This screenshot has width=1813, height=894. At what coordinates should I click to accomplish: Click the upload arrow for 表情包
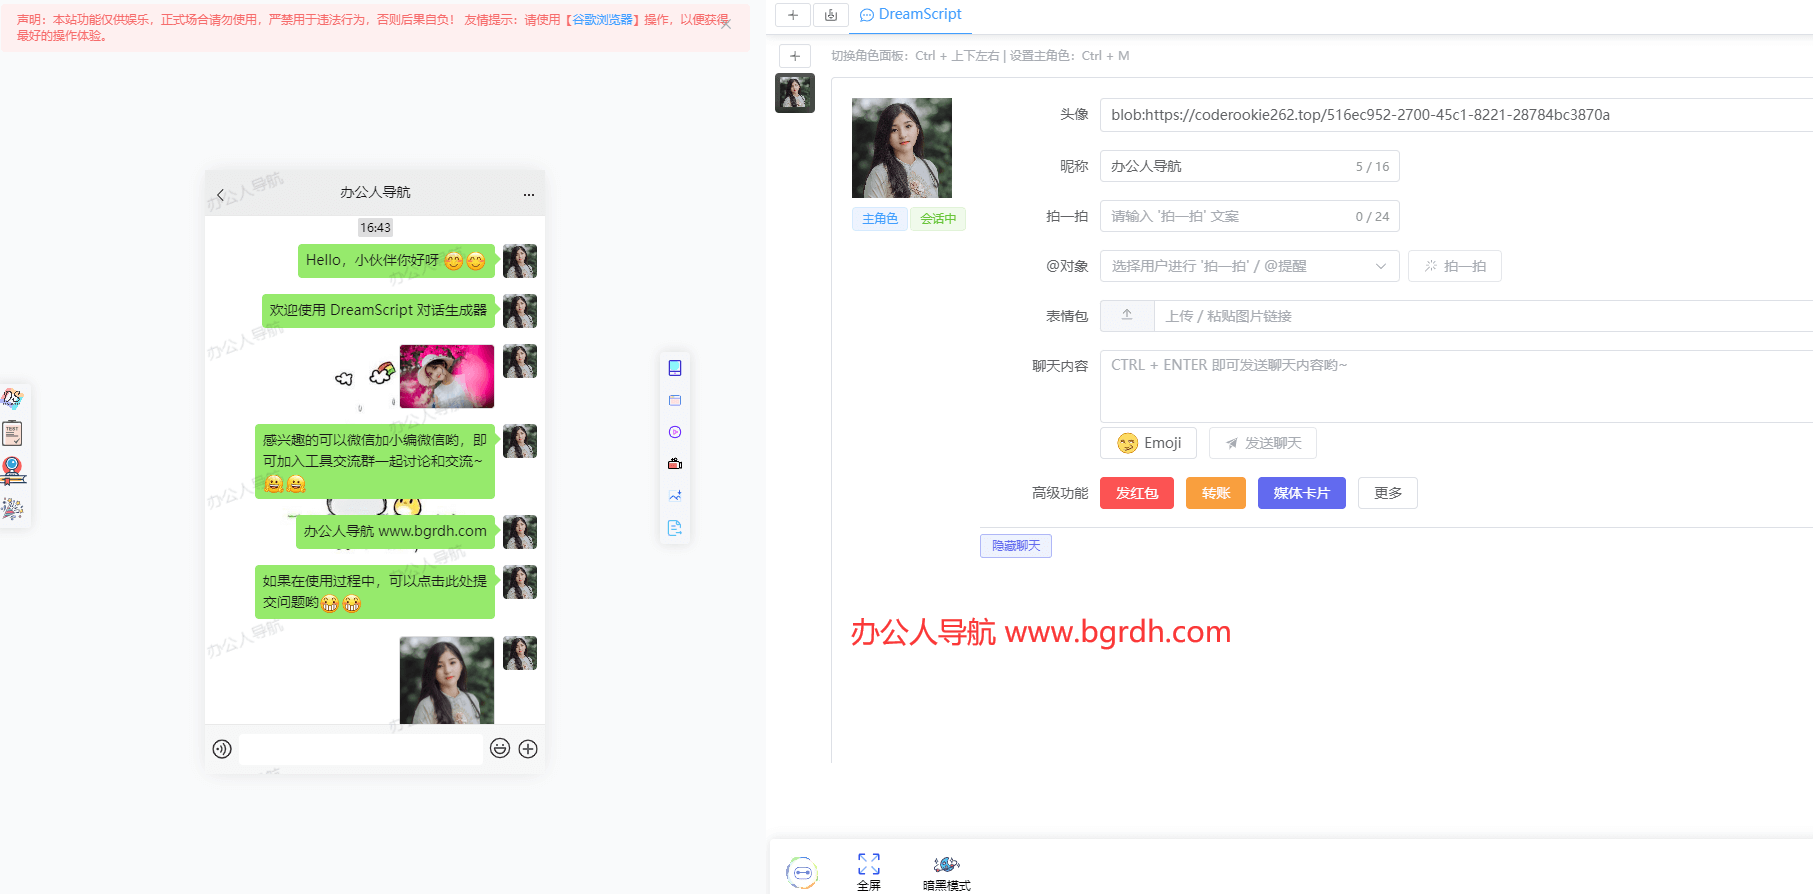[1127, 316]
